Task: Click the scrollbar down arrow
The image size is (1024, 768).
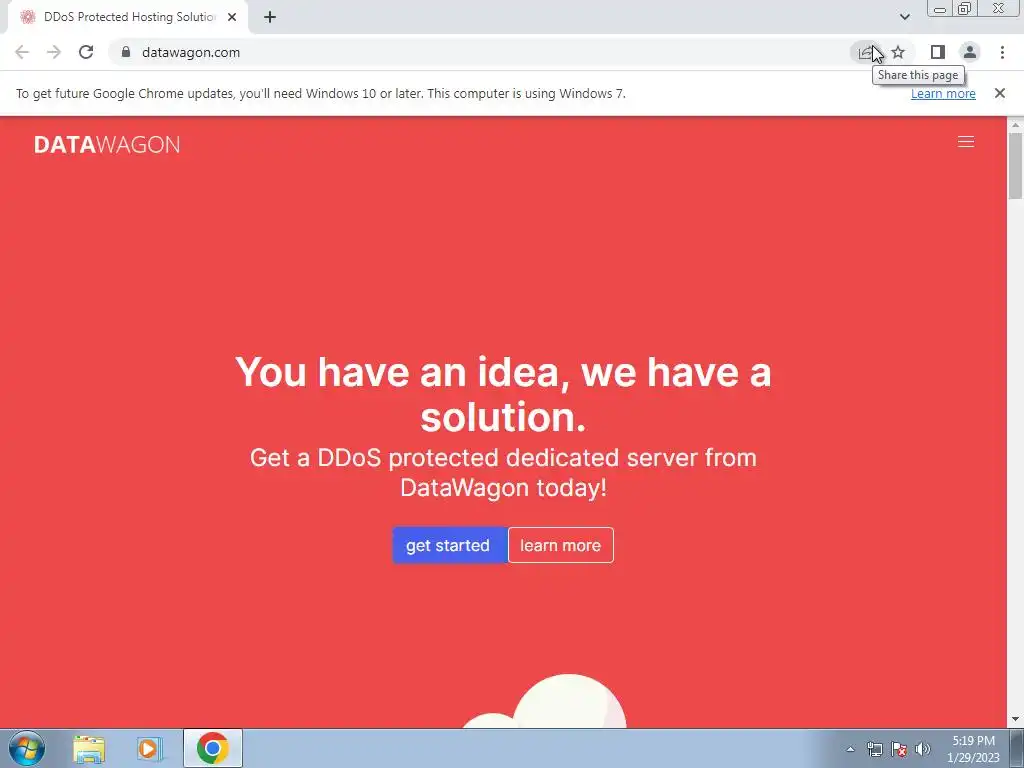Action: coord(1016,720)
